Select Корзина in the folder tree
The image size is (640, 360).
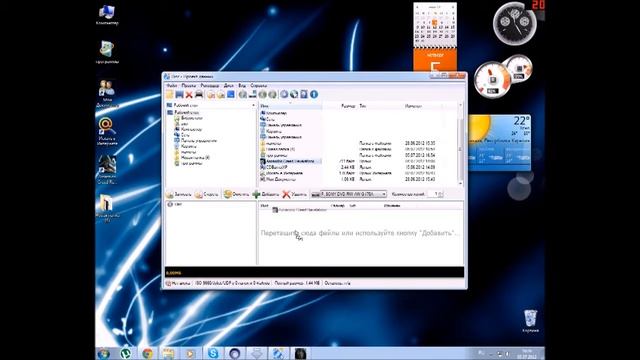186,147
